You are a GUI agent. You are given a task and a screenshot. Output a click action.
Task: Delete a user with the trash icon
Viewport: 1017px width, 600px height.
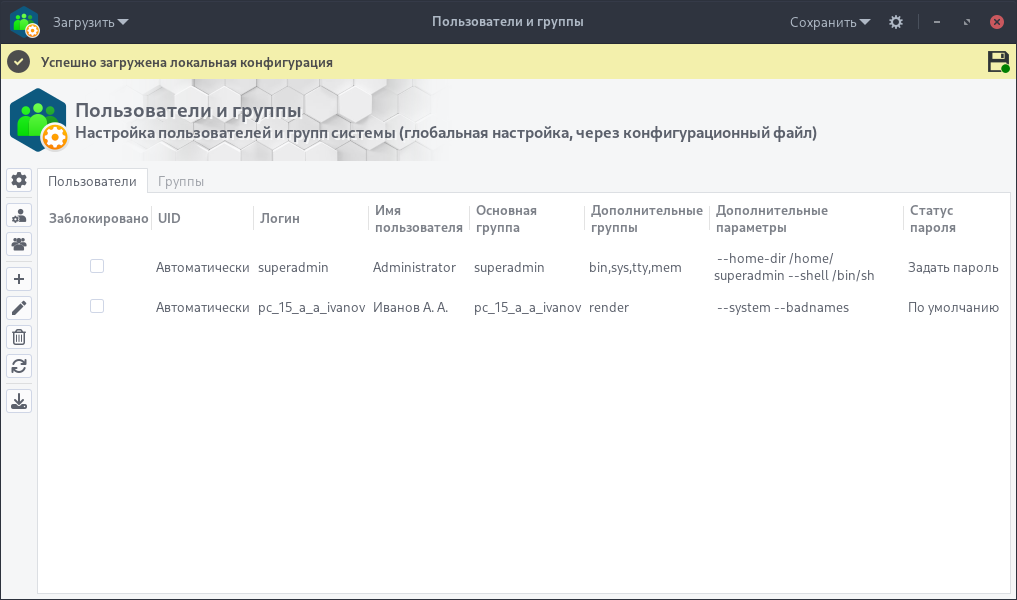pos(18,337)
